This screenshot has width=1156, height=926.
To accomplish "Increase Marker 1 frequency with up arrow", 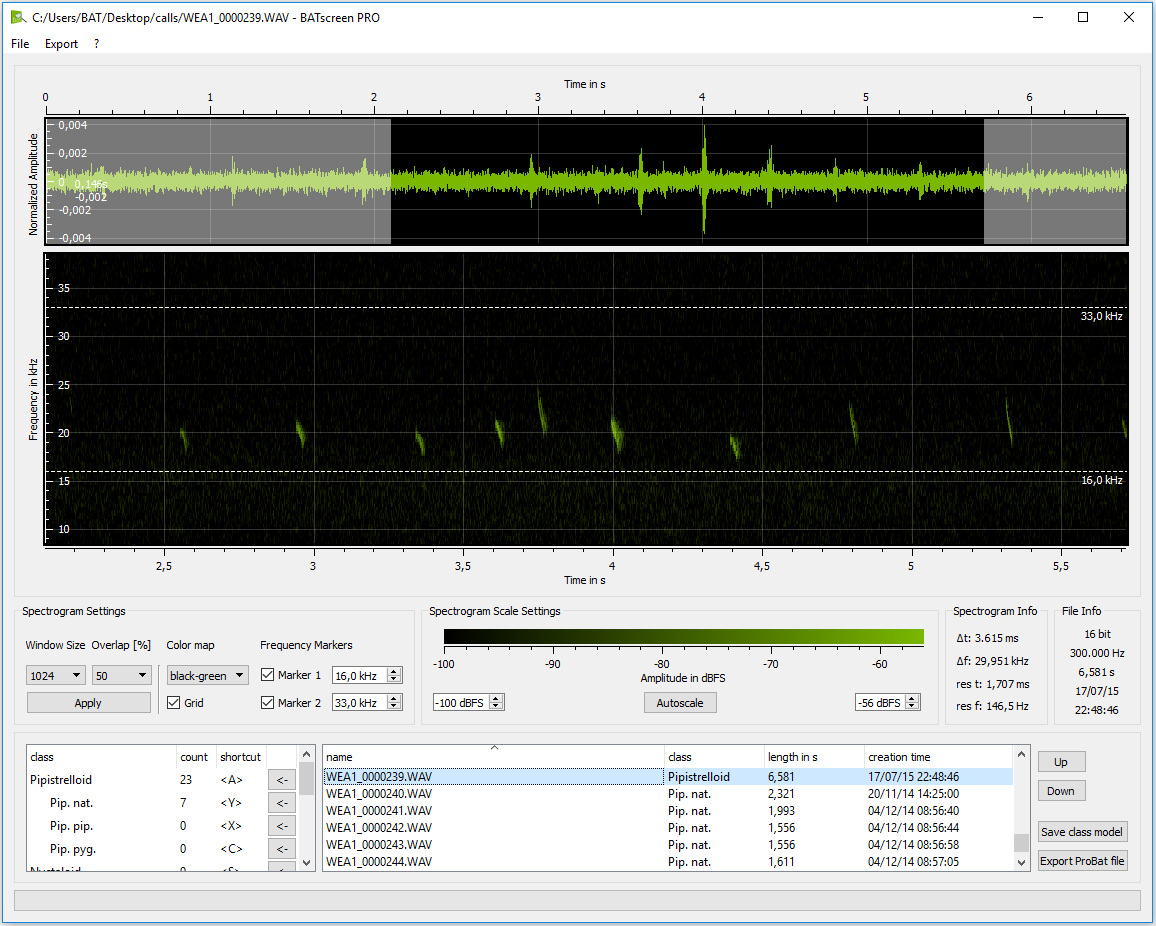I will [394, 672].
